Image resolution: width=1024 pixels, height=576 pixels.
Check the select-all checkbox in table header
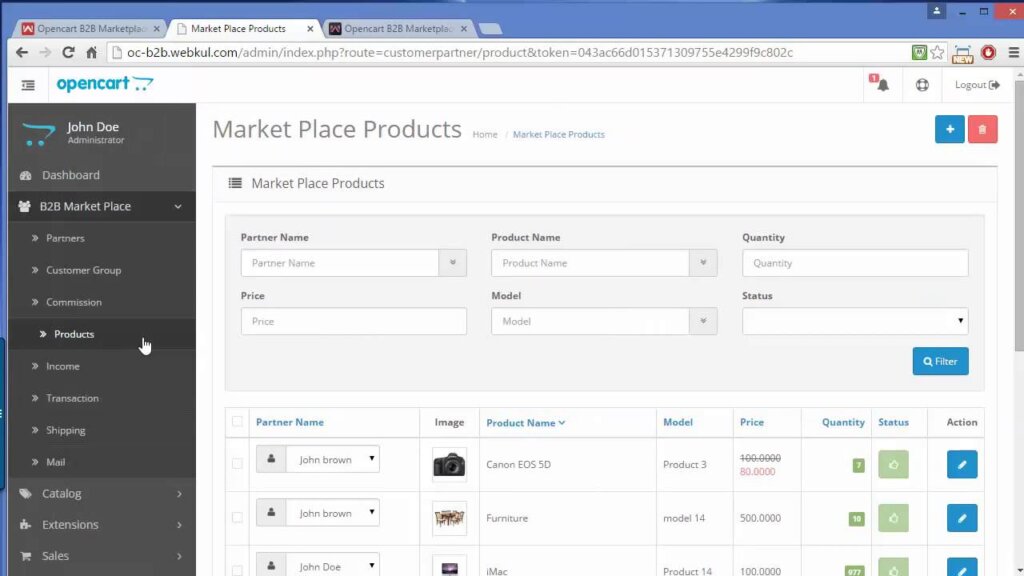pos(237,422)
